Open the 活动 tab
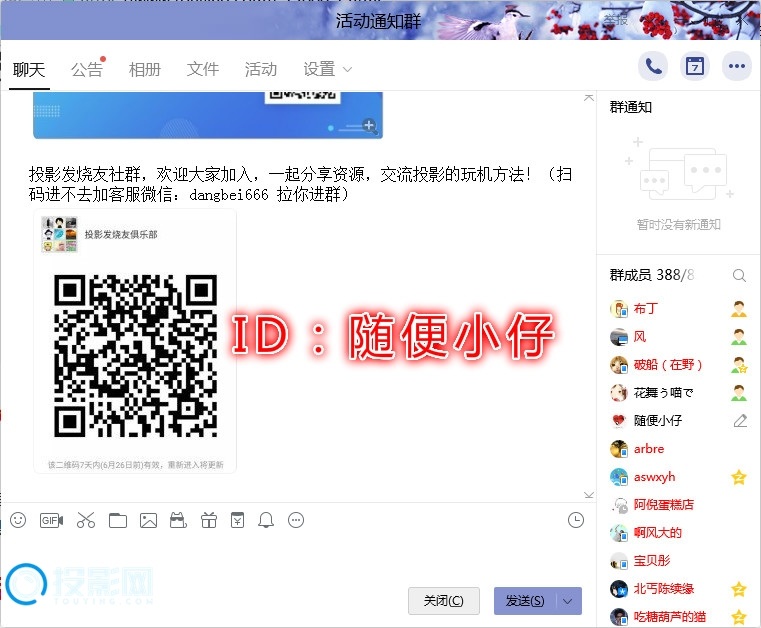Screen dimensions: 761x628 pyautogui.click(x=261, y=69)
